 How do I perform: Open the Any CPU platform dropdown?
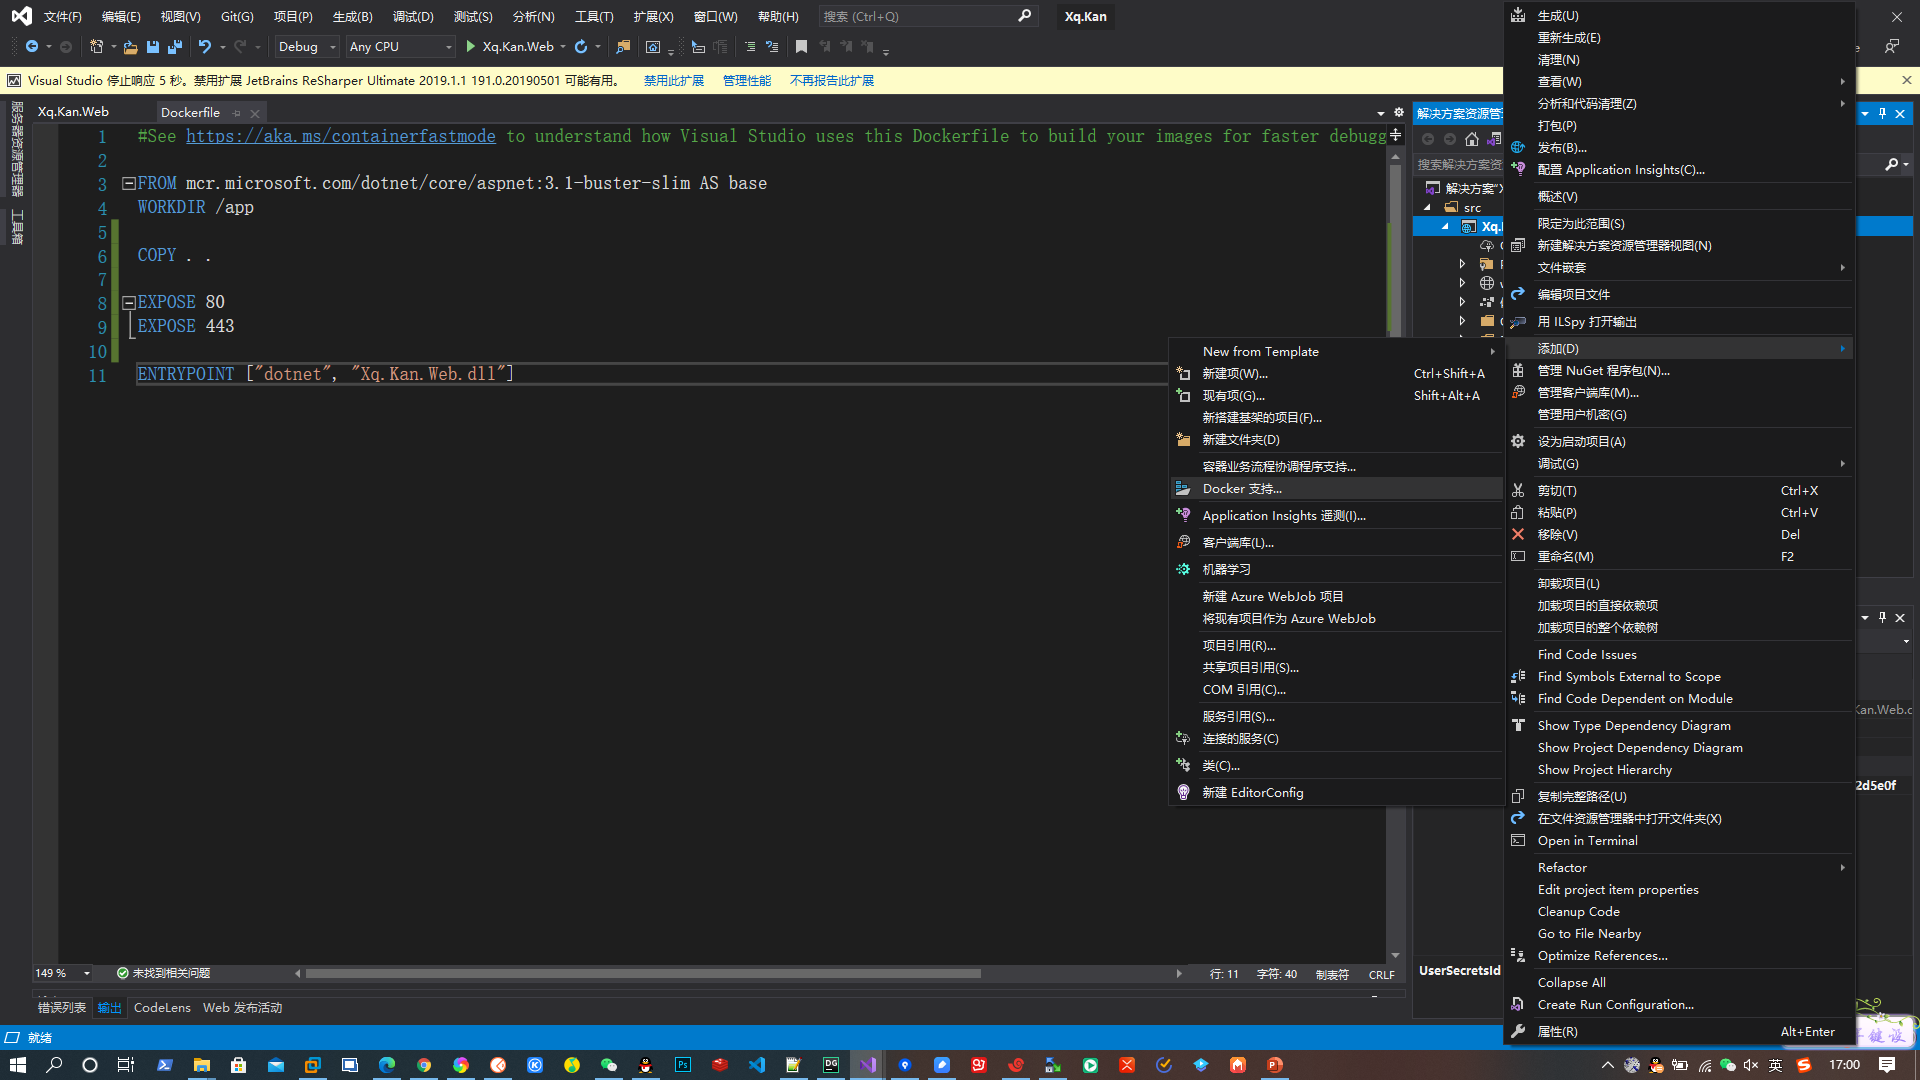tap(400, 47)
